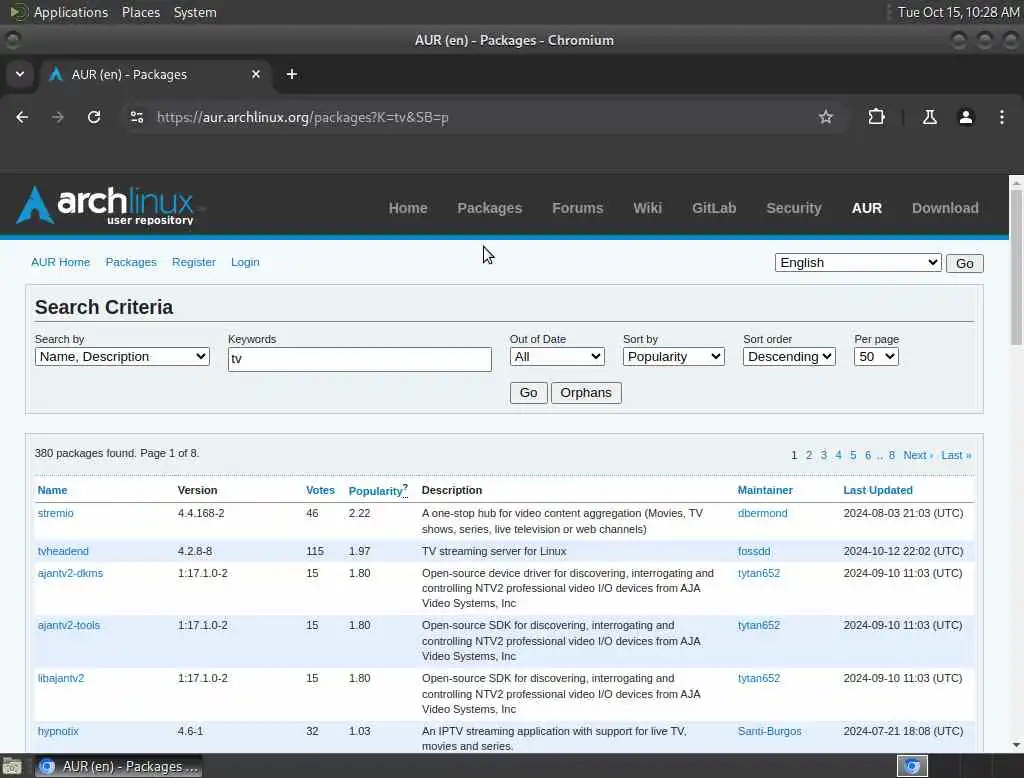Click the show desktop icon in bottom panel
The image size is (1024, 778).
[x=12, y=766]
